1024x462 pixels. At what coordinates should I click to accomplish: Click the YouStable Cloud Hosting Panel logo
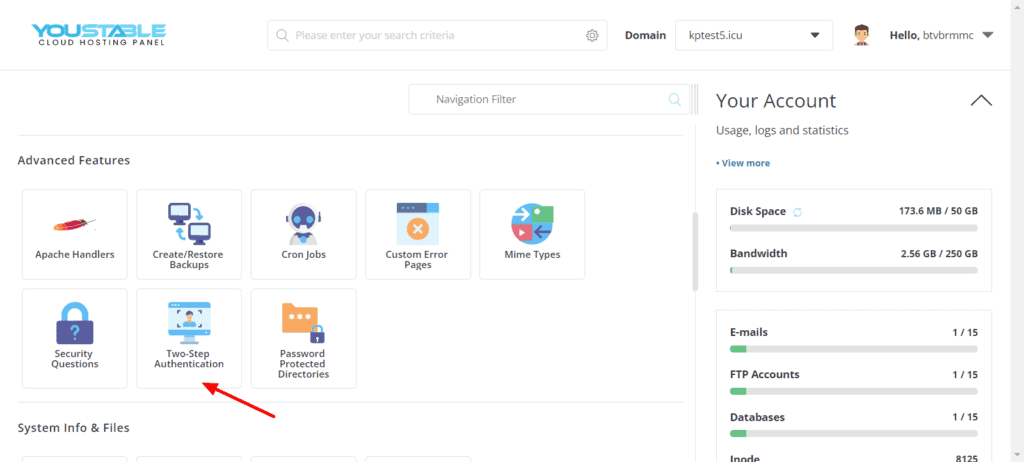pyautogui.click(x=98, y=35)
